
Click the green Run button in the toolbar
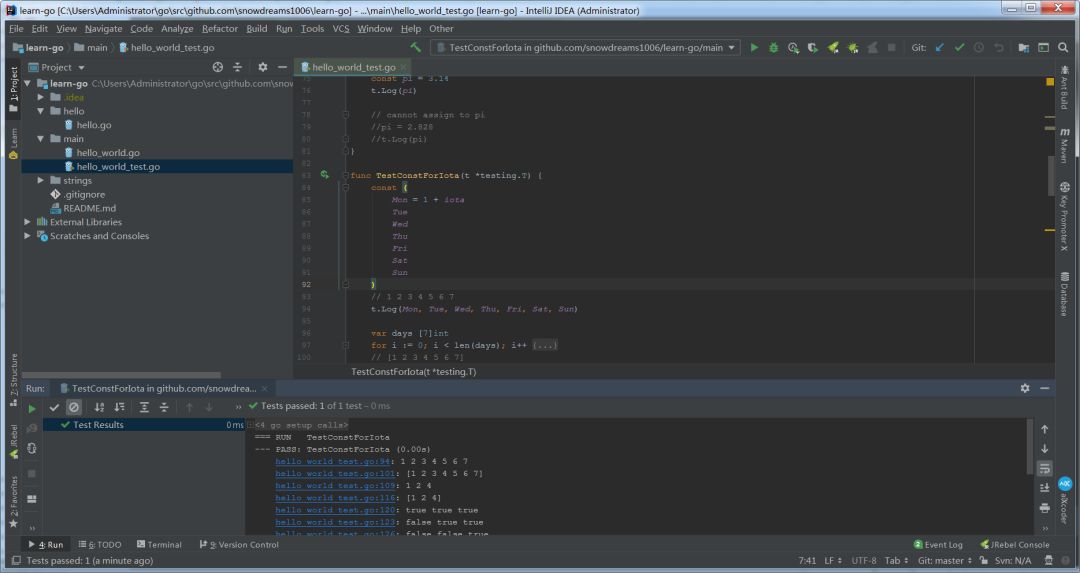[754, 47]
